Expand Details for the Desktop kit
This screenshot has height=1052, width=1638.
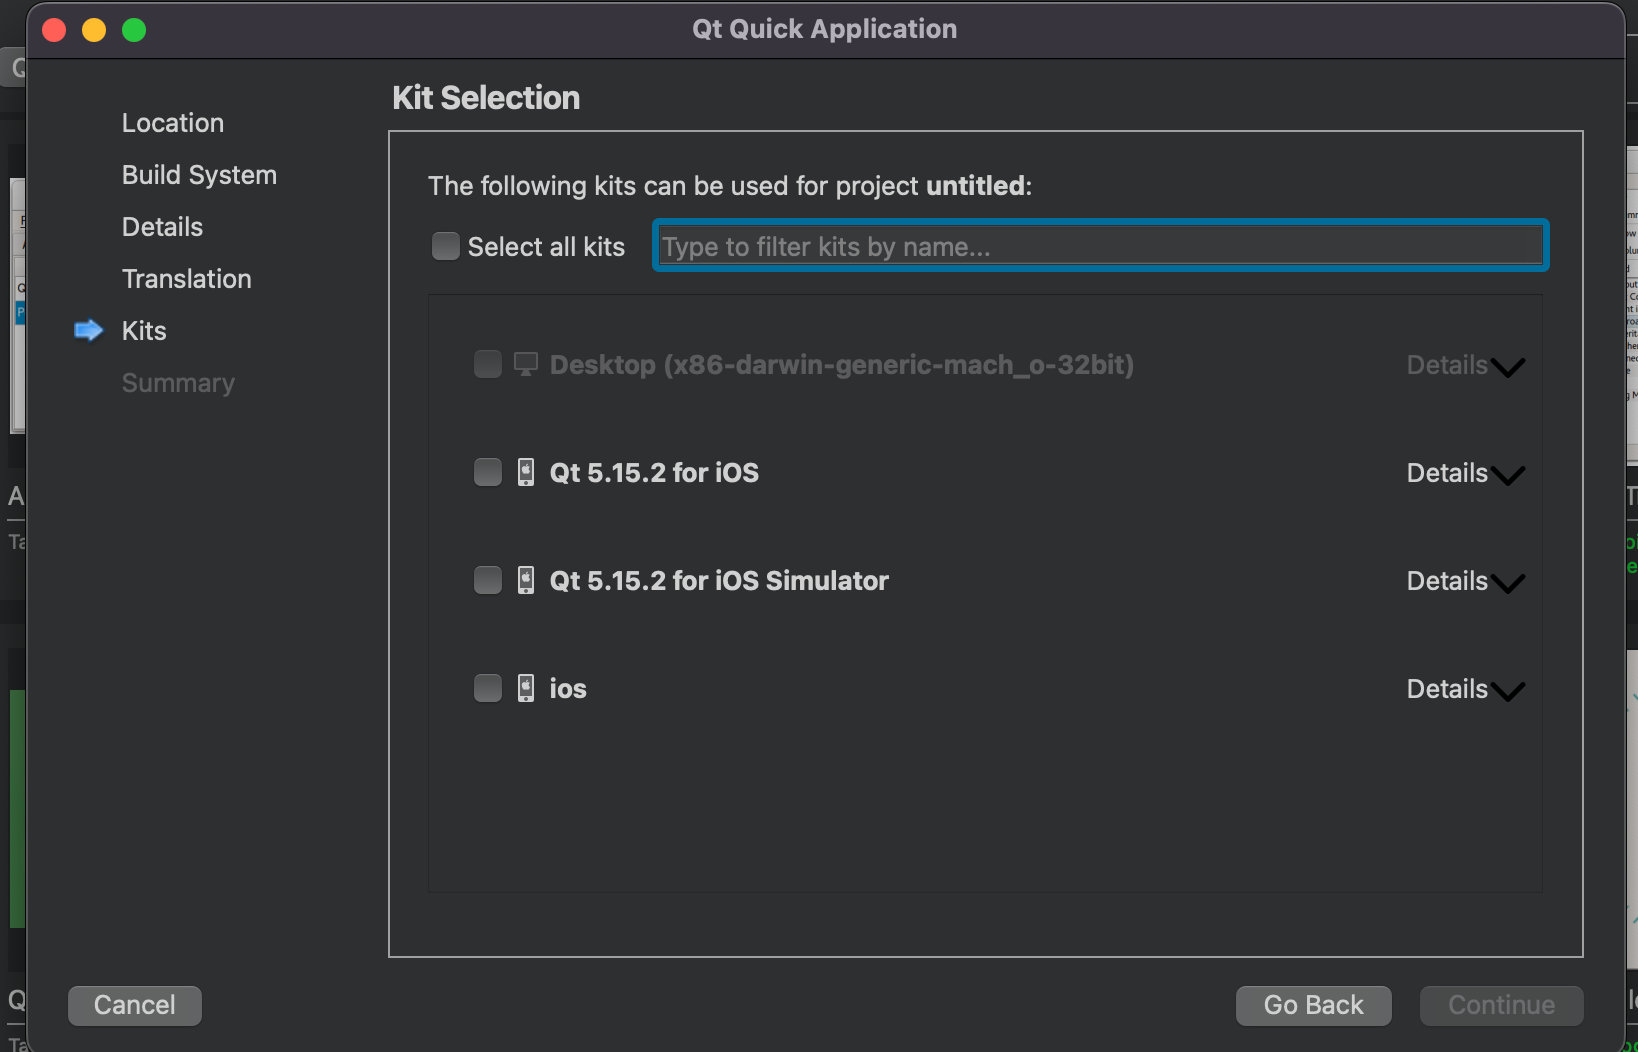pos(1465,366)
